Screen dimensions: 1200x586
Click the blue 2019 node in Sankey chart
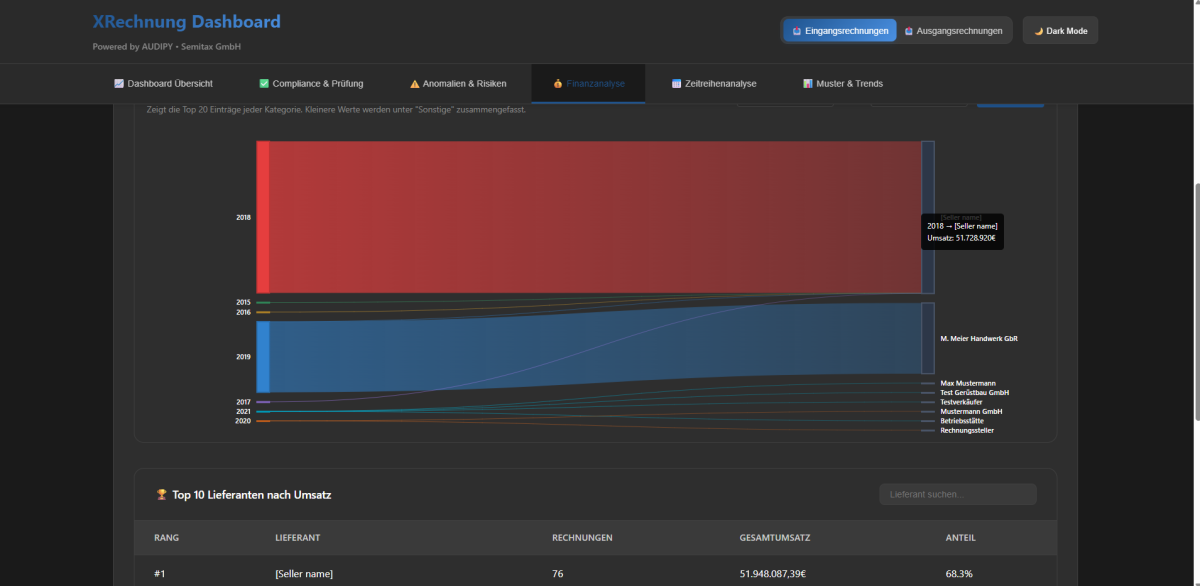point(263,356)
